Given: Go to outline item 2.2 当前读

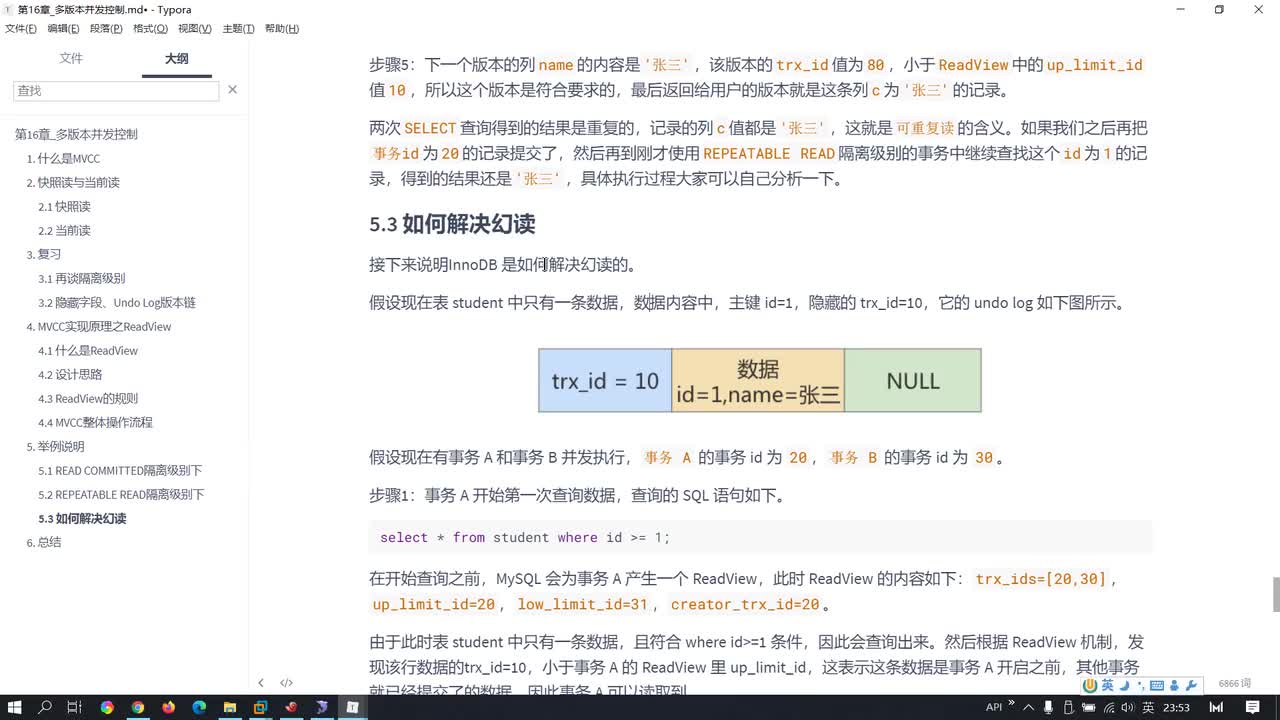Looking at the screenshot, I should (64, 230).
